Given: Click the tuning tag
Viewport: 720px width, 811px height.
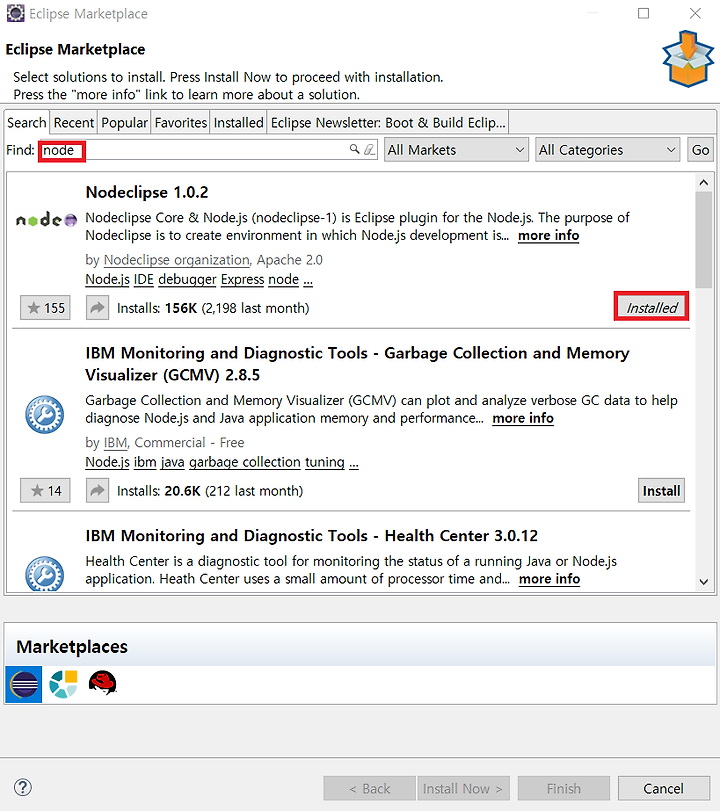Looking at the screenshot, I should (325, 462).
